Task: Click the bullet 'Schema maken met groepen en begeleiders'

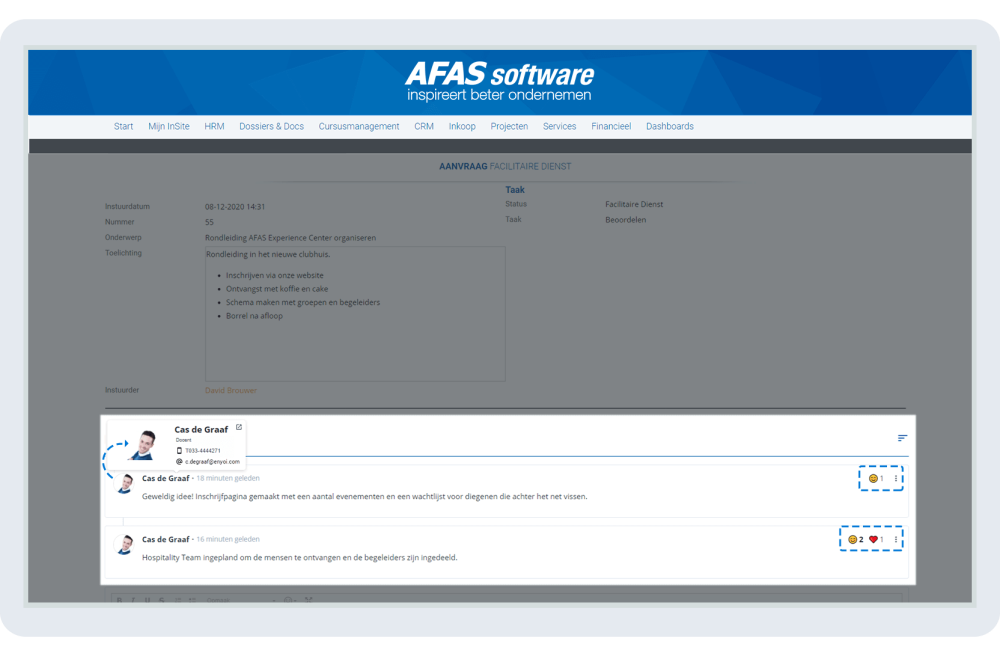Action: pyautogui.click(x=303, y=303)
